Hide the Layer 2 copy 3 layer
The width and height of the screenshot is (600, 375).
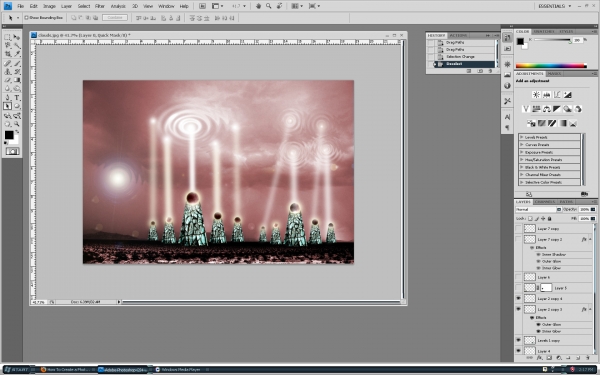click(518, 309)
